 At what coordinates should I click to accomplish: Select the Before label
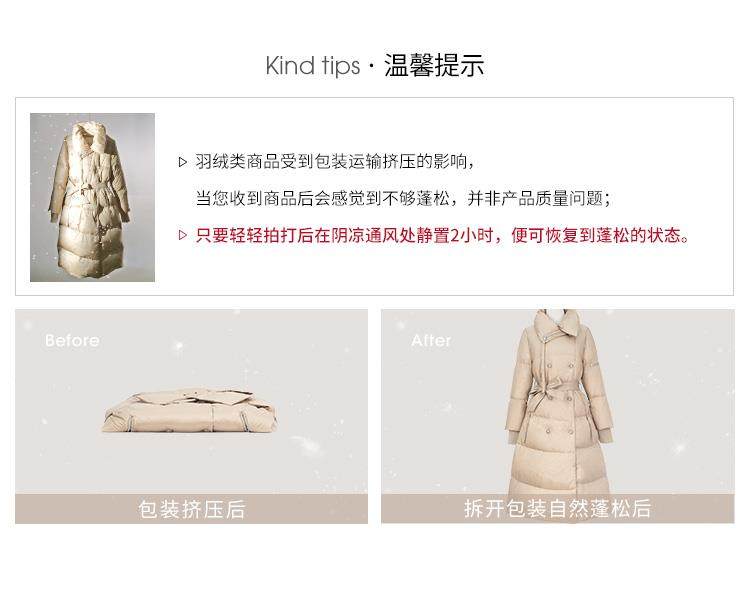72,341
